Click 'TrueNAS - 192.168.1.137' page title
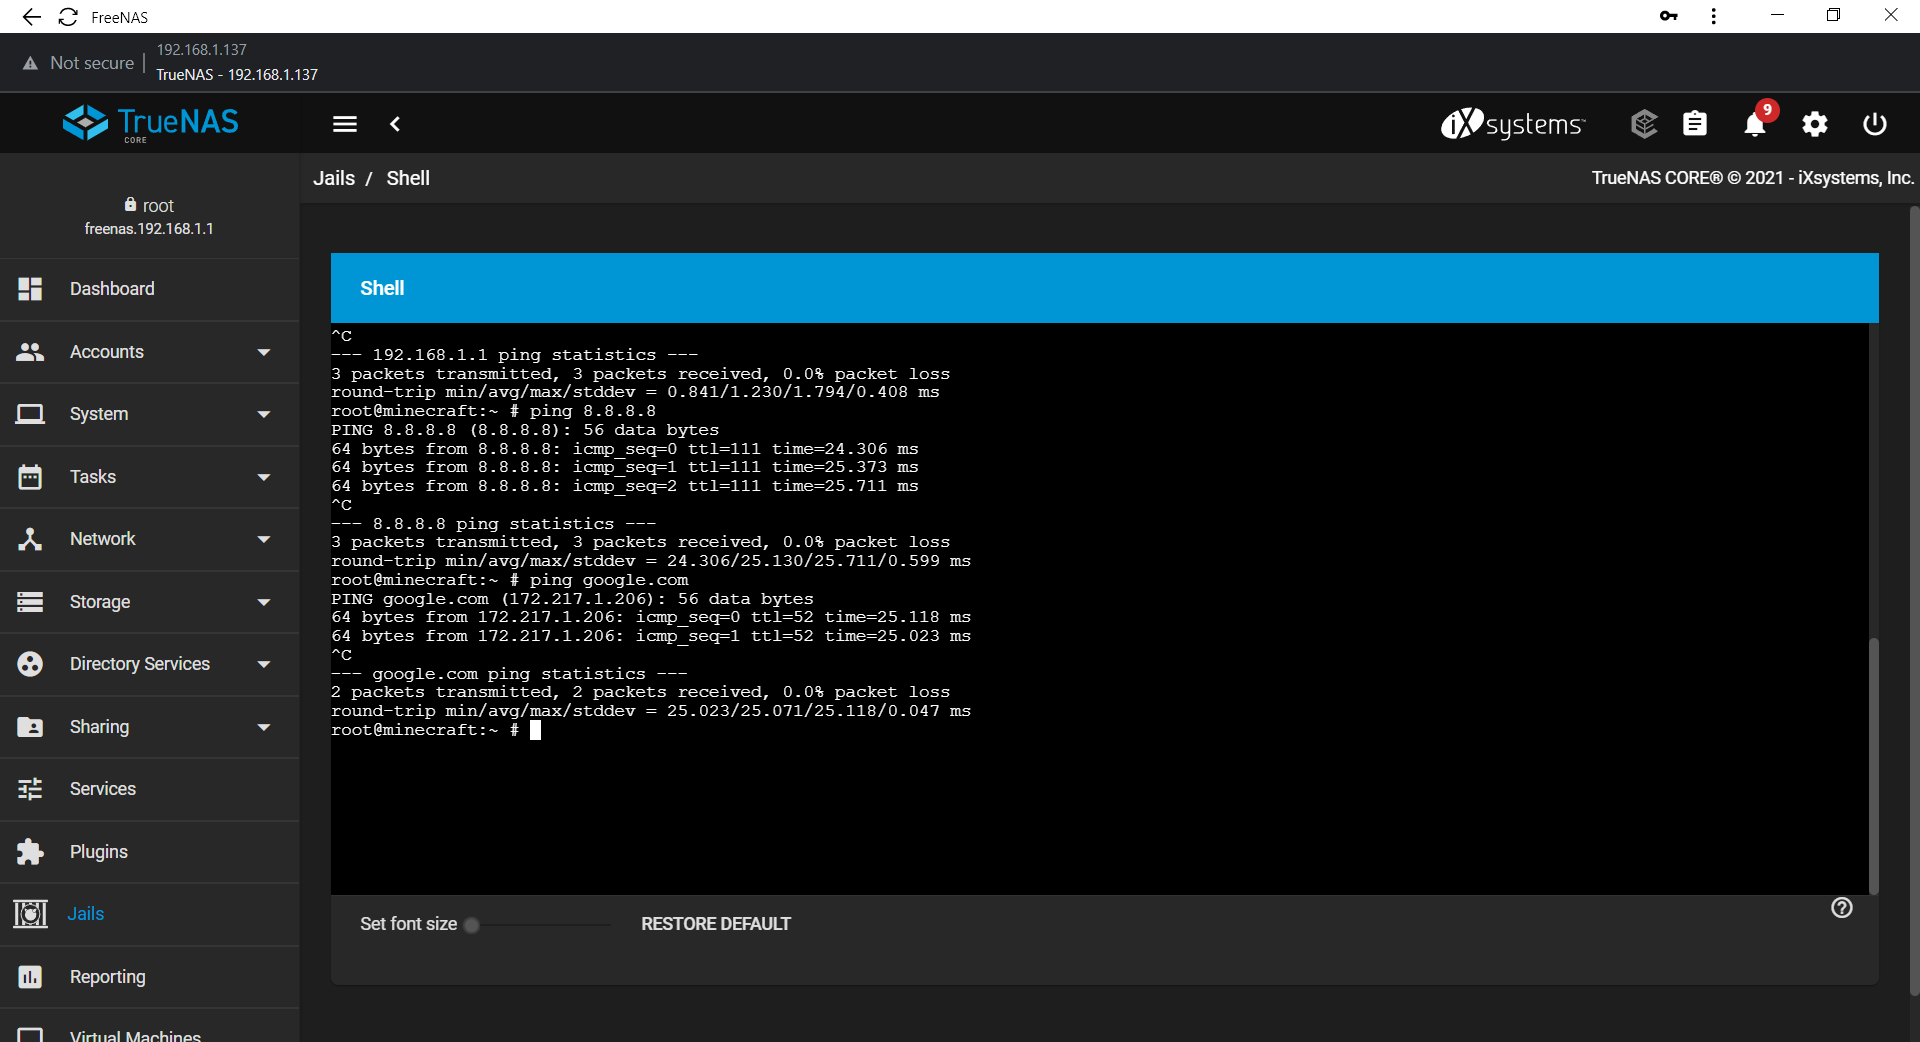 tap(237, 75)
